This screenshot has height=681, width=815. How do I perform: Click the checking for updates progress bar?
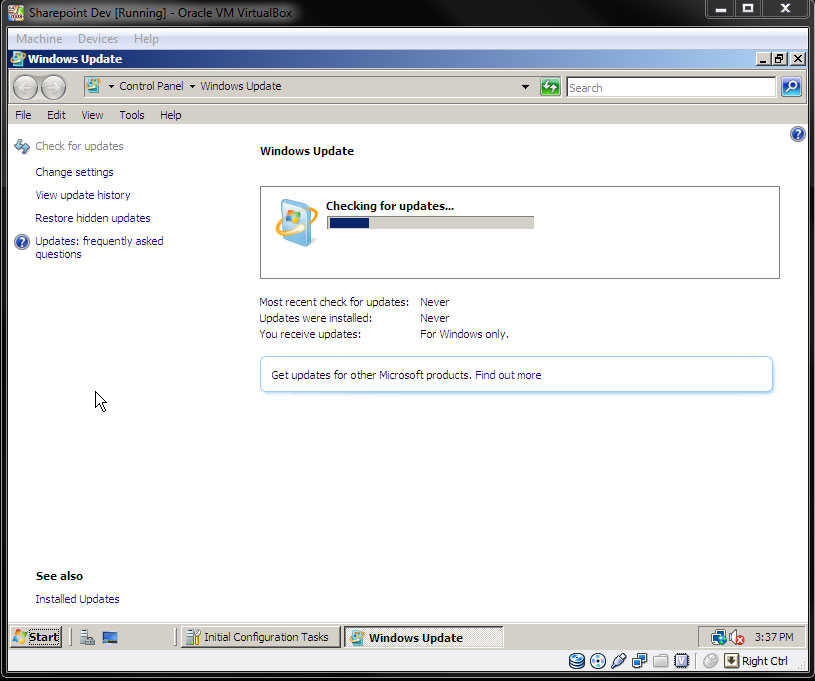click(430, 223)
